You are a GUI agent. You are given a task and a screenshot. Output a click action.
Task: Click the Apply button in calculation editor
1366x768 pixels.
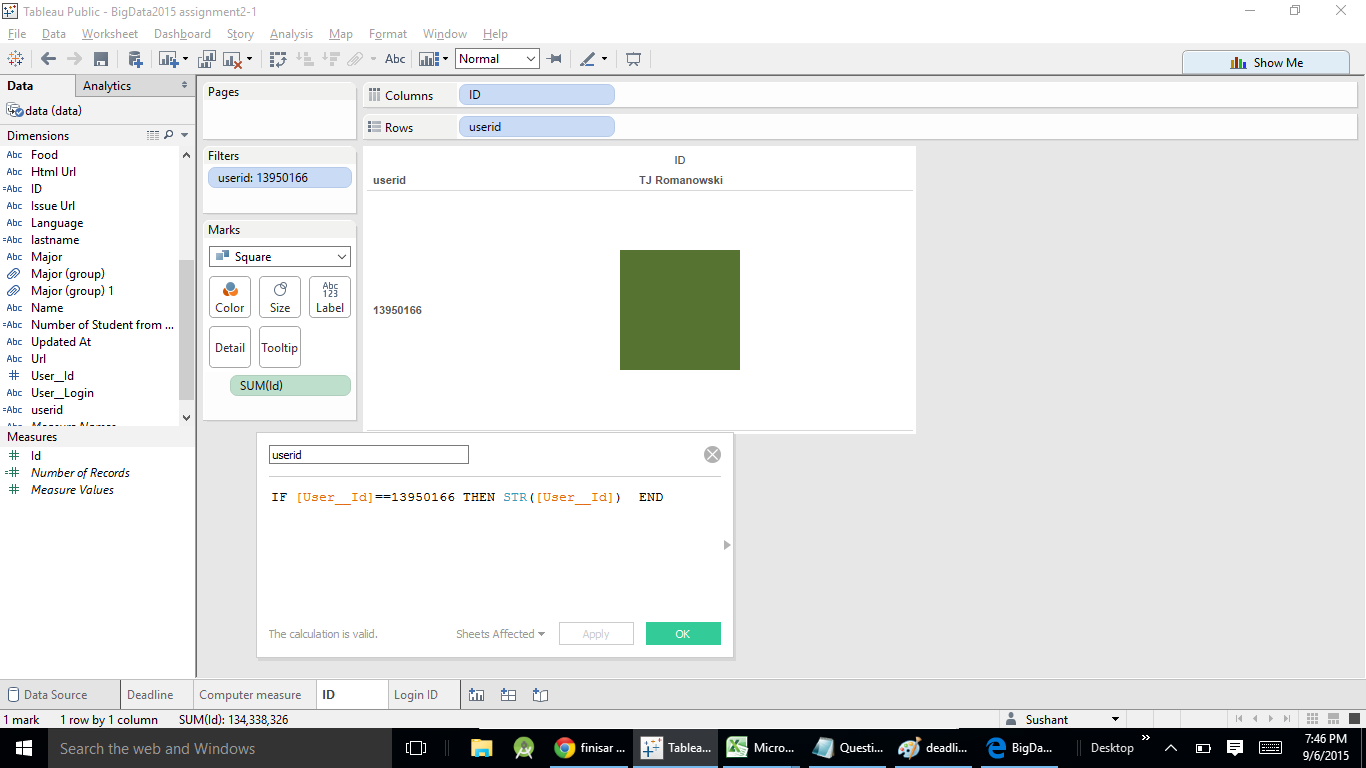tap(596, 634)
